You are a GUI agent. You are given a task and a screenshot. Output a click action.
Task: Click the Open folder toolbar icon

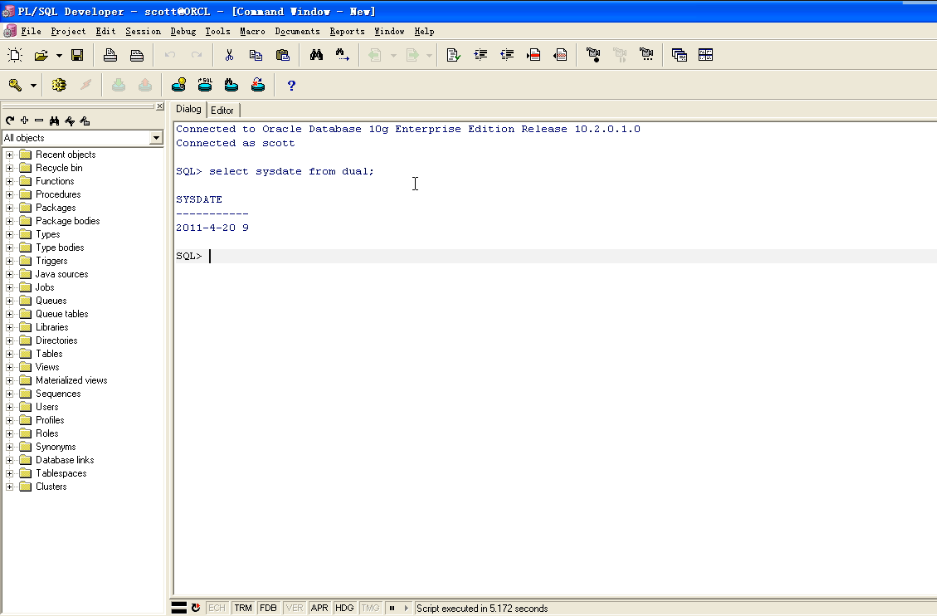click(x=41, y=55)
